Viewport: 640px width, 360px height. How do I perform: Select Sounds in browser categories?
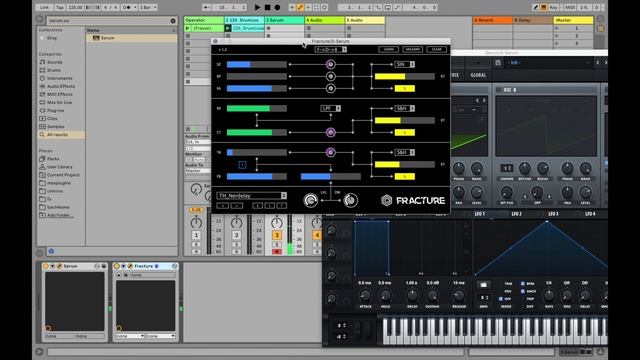54,62
